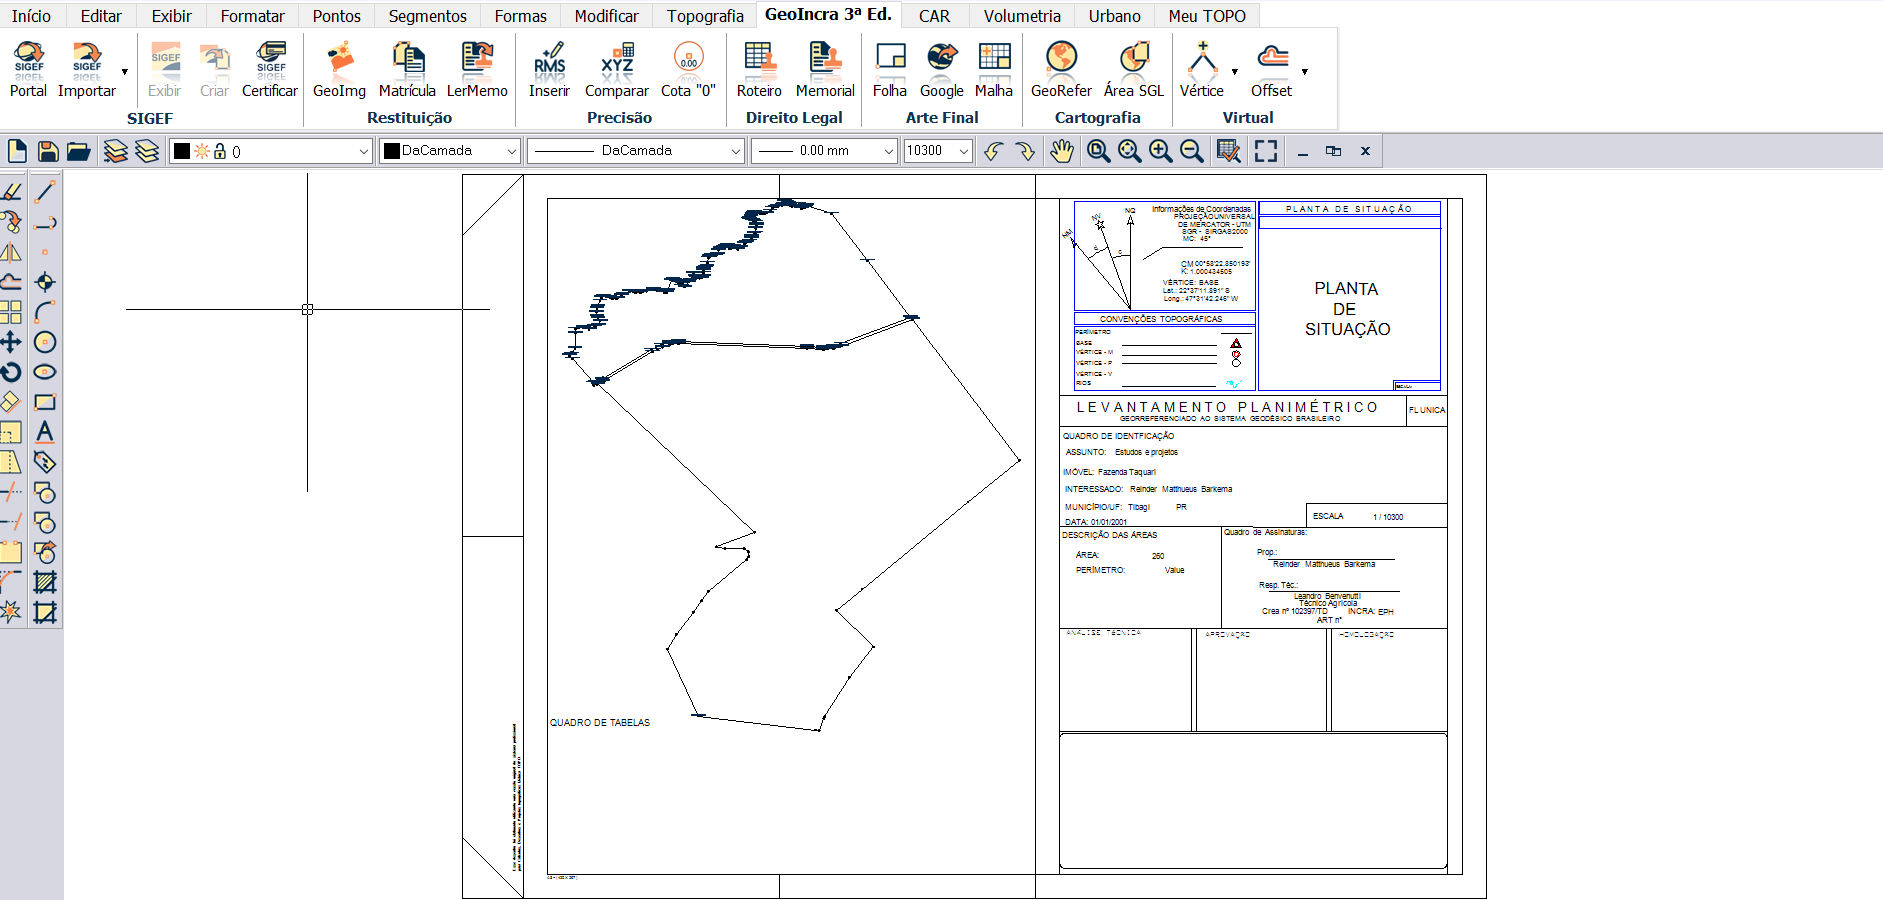Click the black DaCamada color swatch
1883x900 pixels.
pos(392,151)
